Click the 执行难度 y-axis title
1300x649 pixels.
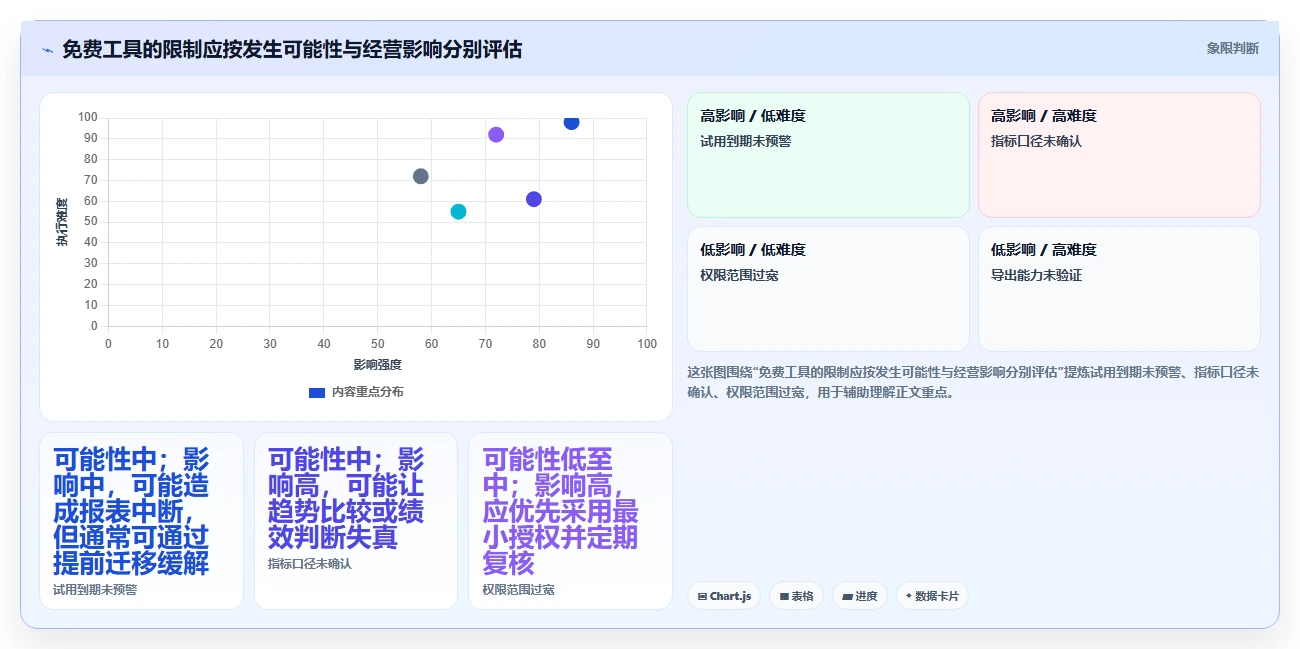[62, 222]
